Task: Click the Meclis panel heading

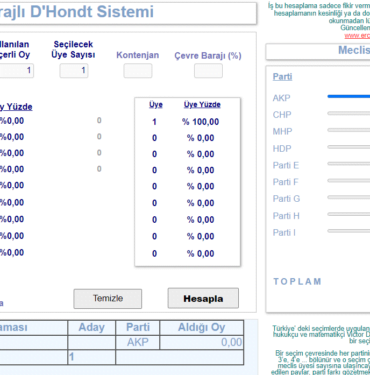Action: tap(354, 50)
